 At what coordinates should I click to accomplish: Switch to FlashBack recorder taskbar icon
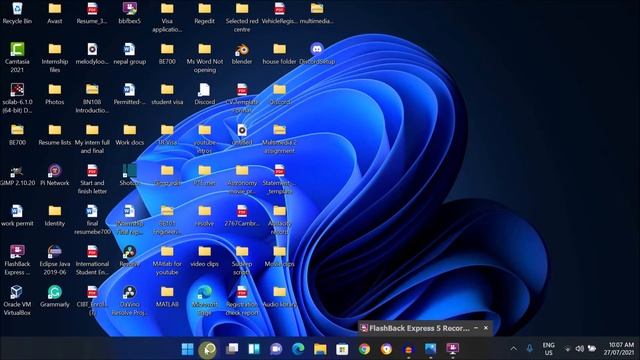click(452, 349)
